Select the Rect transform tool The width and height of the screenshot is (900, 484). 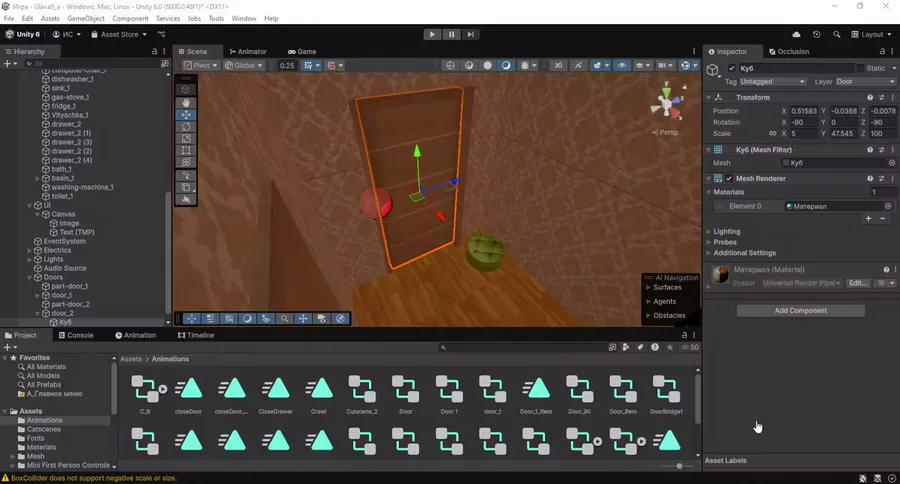185,151
